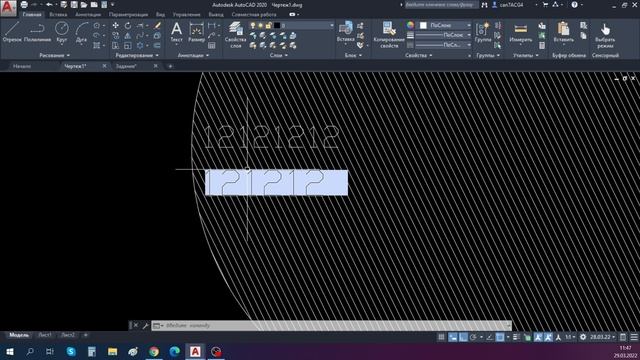Screen dimensions: 640x360
Task: Click the help search keyword field
Action: point(441,5)
